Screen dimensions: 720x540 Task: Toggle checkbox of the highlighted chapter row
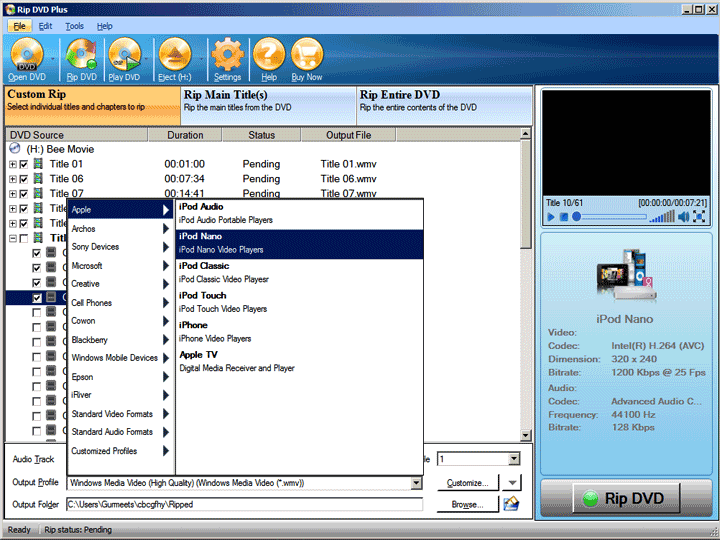(x=37, y=298)
